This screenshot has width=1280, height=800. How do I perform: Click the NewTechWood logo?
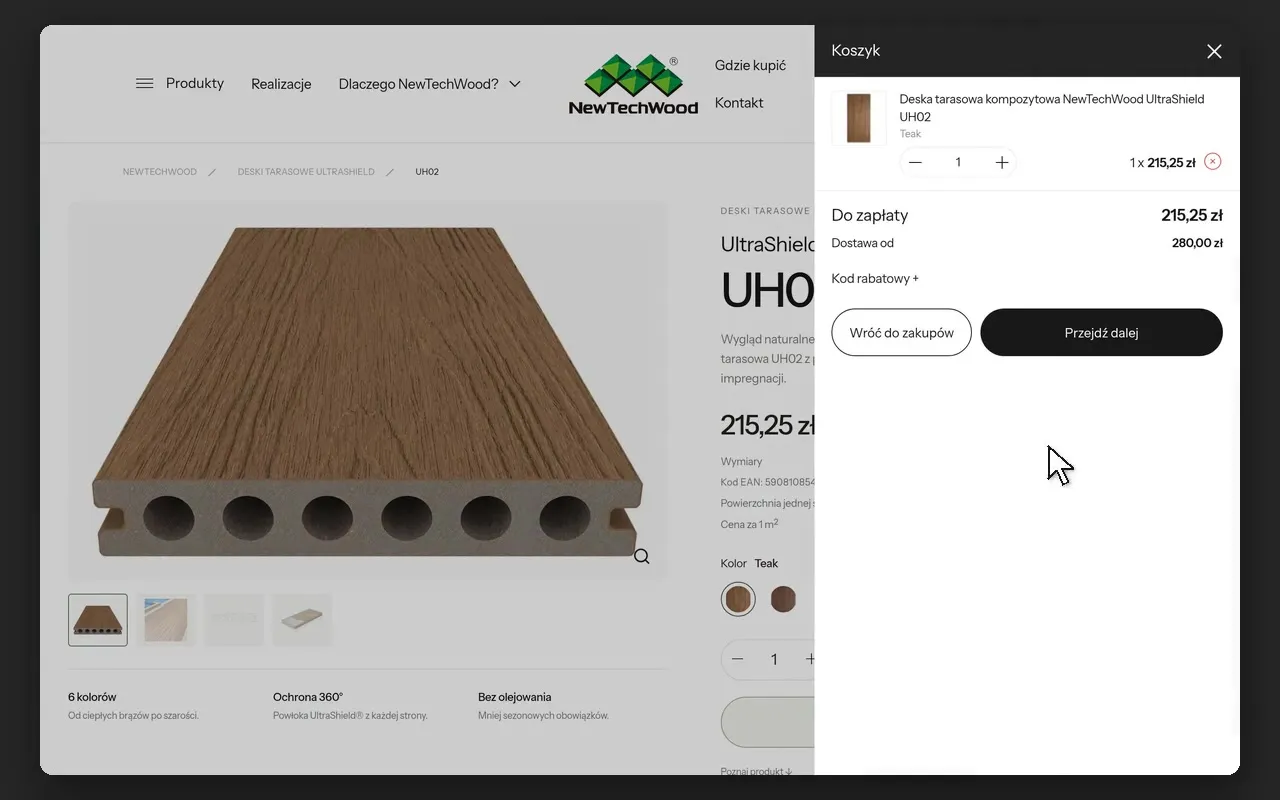click(x=633, y=85)
